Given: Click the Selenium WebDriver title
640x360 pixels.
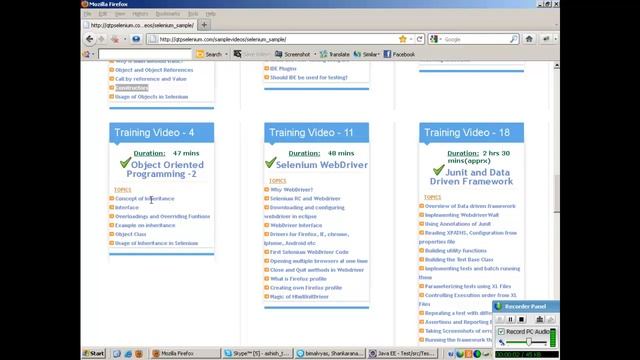Looking at the screenshot, I should 322,165.
